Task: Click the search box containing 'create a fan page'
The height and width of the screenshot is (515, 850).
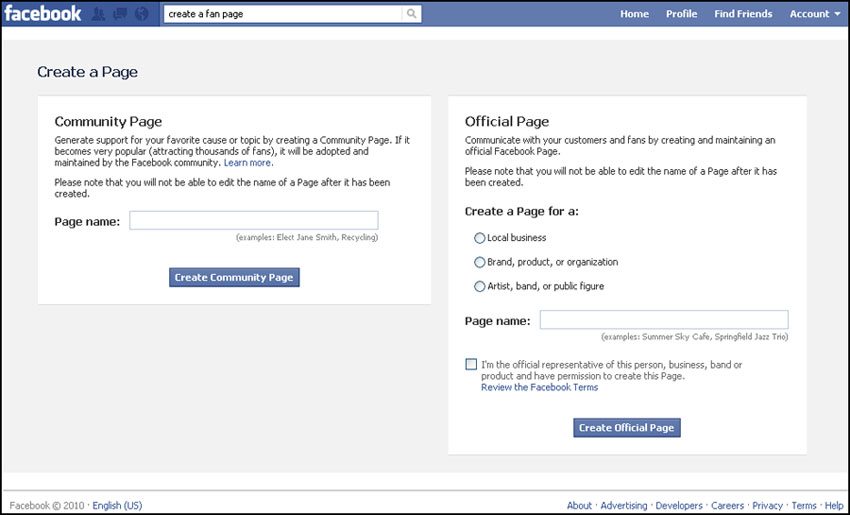Action: coord(284,14)
